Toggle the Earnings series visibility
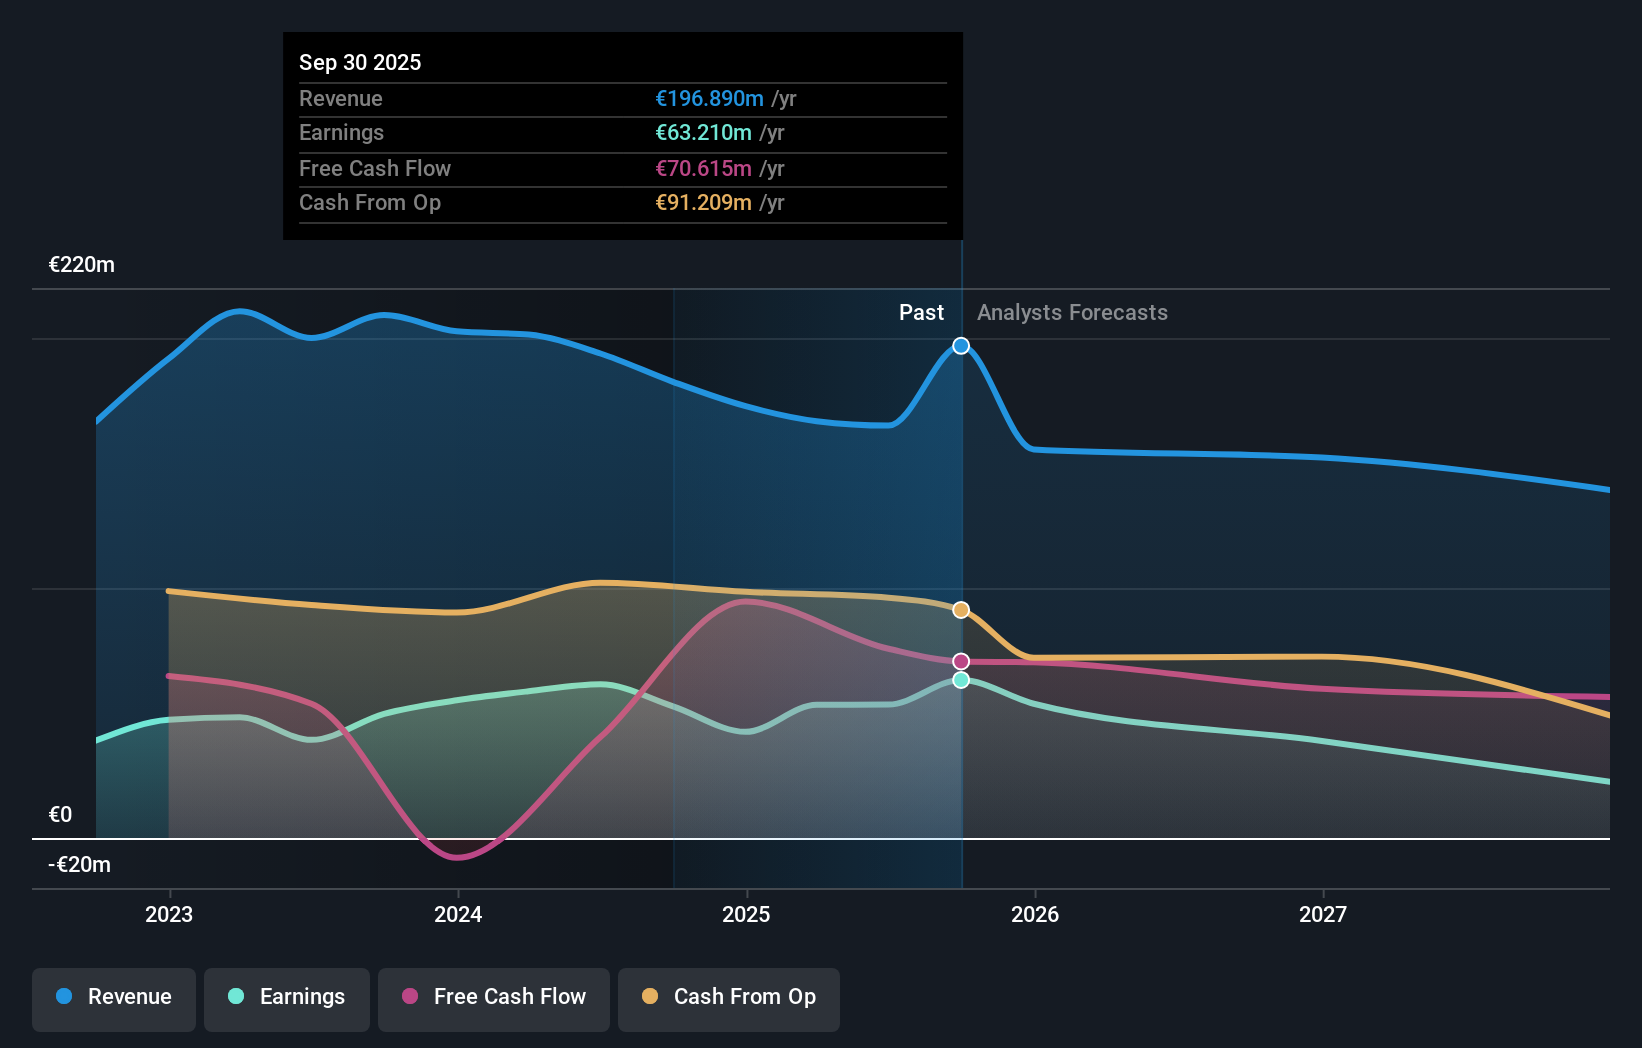 pyautogui.click(x=287, y=997)
